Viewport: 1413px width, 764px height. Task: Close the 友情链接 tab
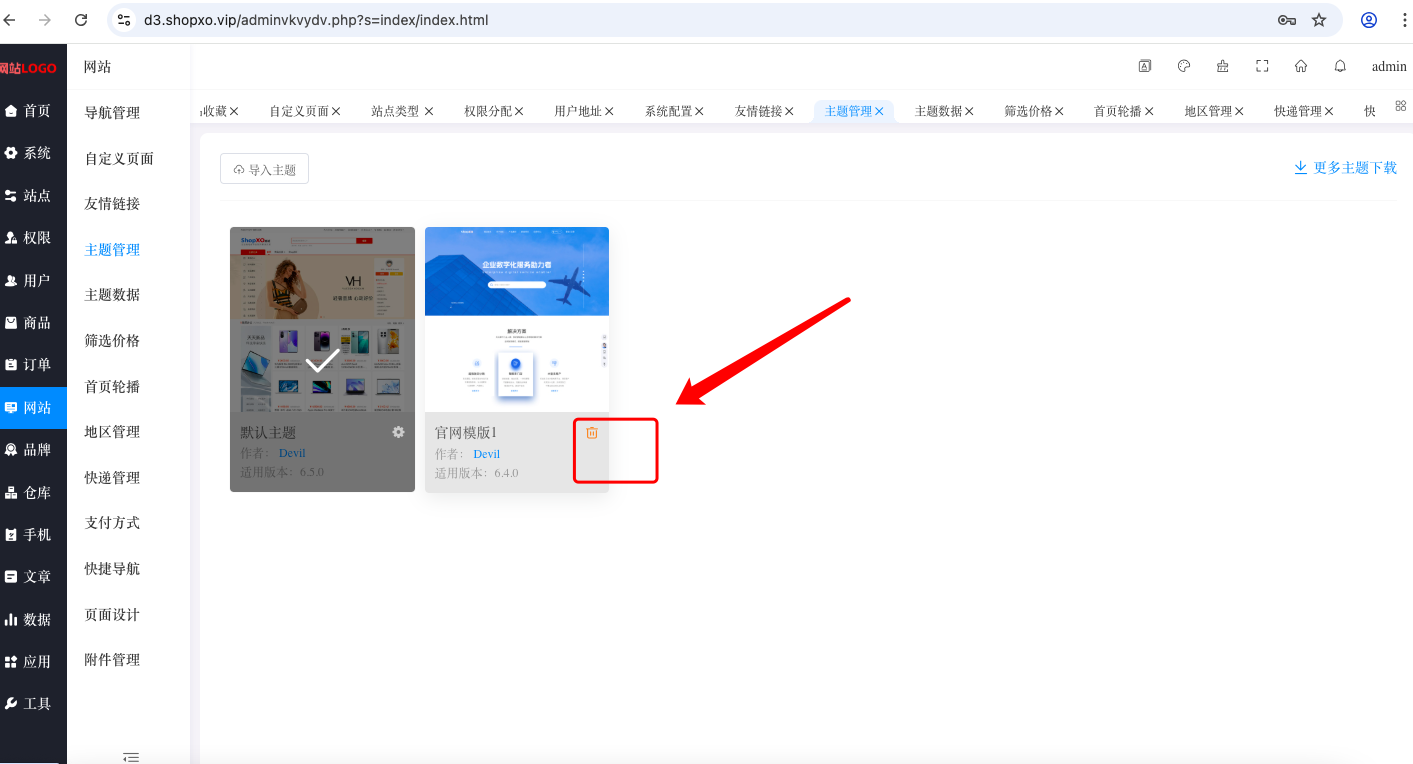click(790, 112)
